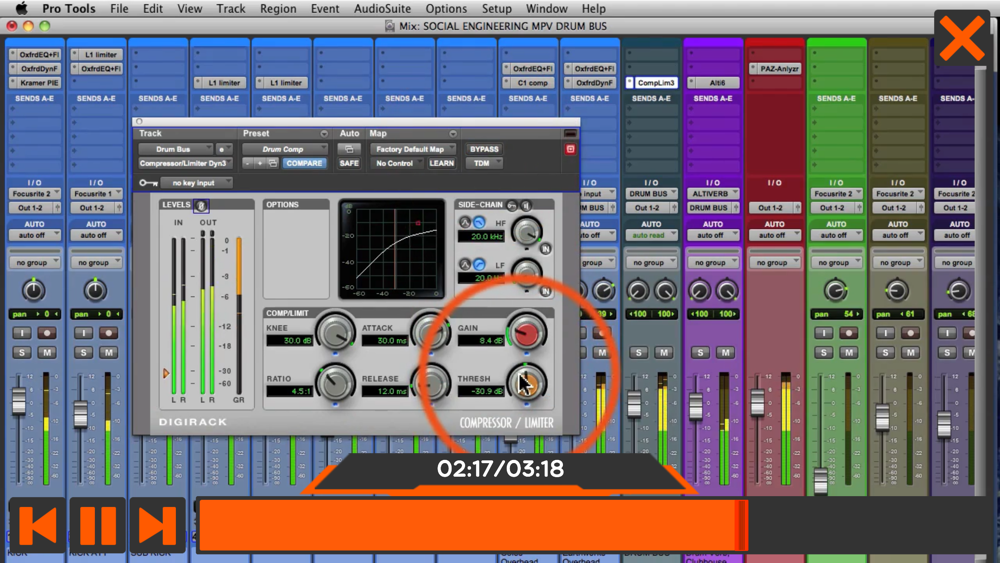Select the blue LF high-pass filter shape icon
This screenshot has width=1000, height=563.
479,265
